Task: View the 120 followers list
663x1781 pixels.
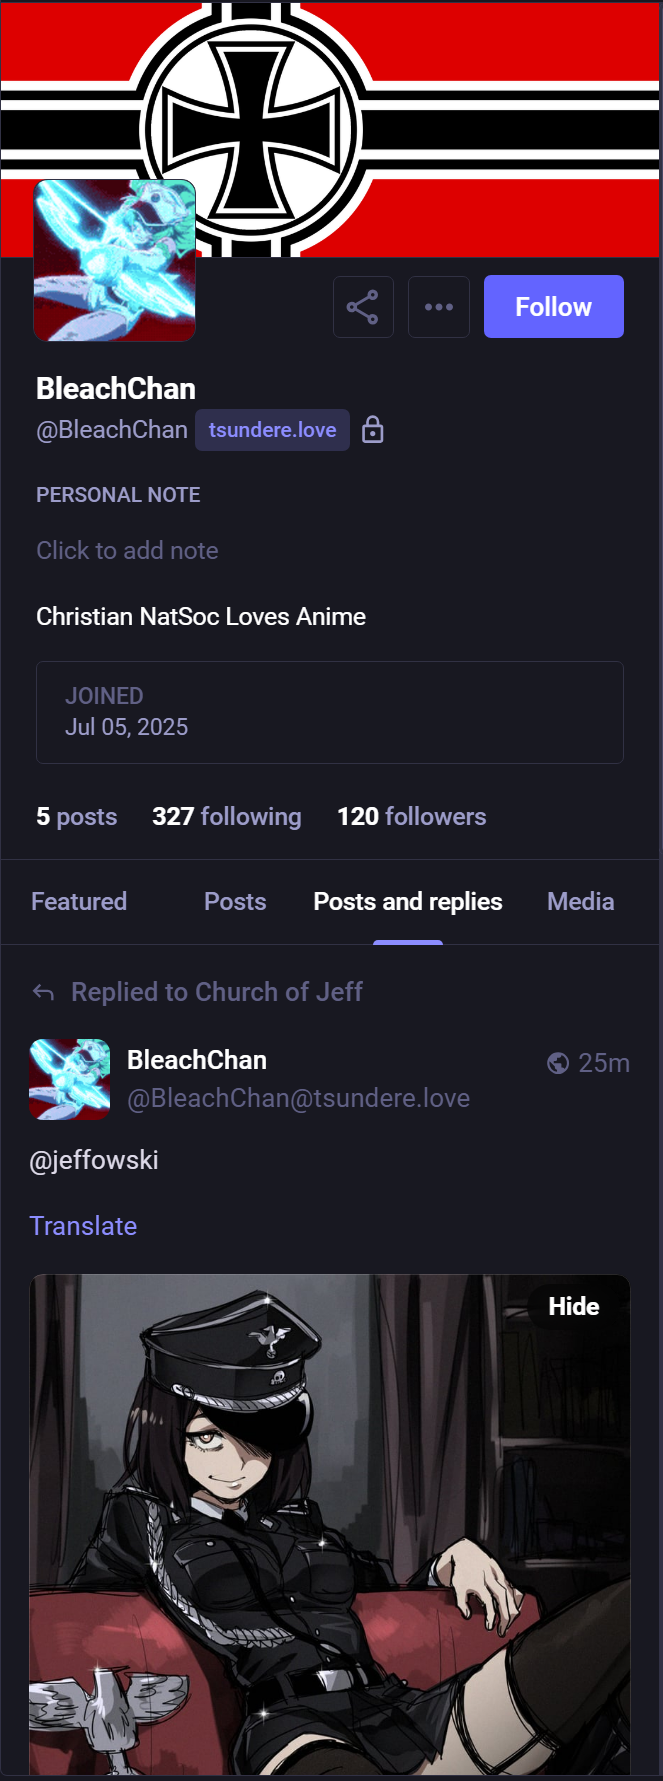Action: pos(411,817)
